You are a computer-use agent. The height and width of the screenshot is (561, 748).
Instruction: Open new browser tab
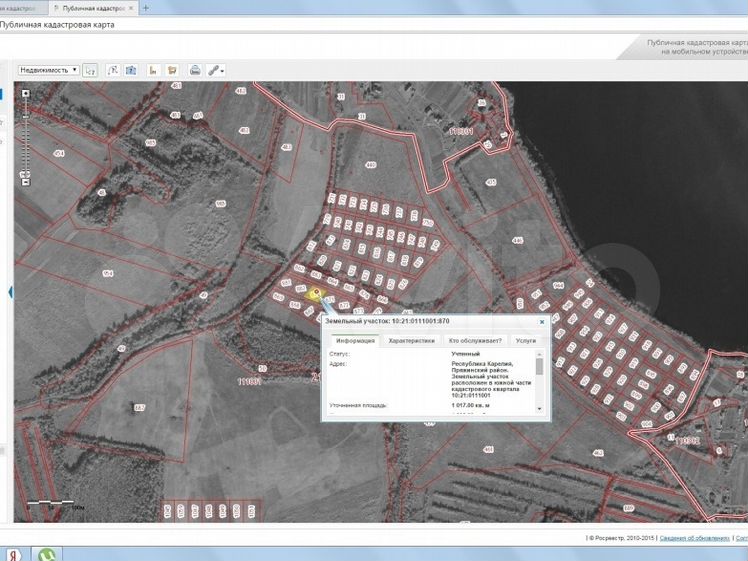[147, 7]
